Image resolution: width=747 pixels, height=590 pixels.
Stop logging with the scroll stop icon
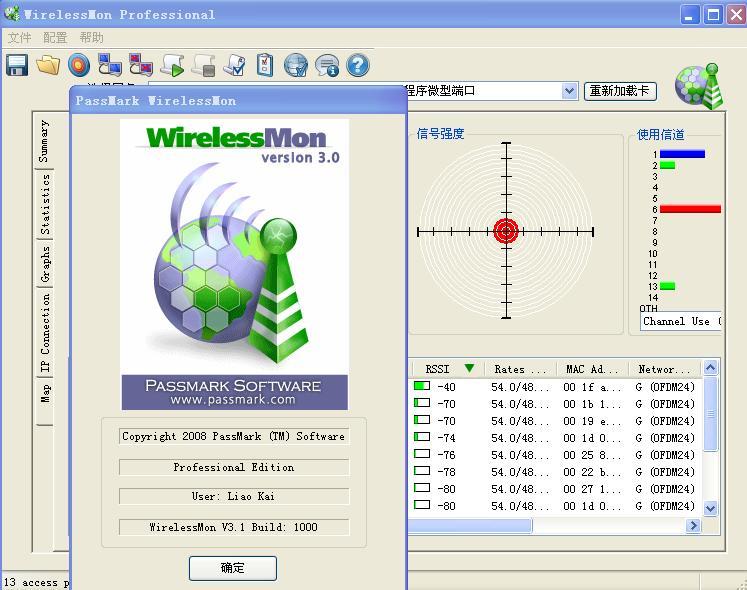(x=203, y=65)
